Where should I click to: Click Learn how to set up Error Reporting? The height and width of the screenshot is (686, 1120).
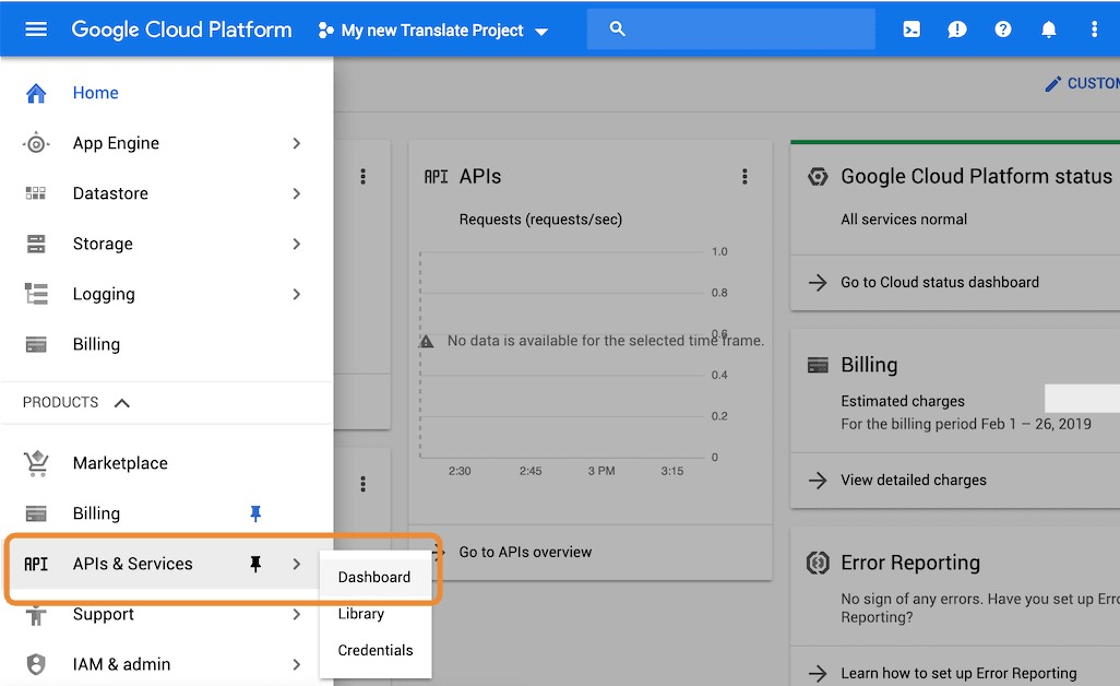tap(958, 673)
